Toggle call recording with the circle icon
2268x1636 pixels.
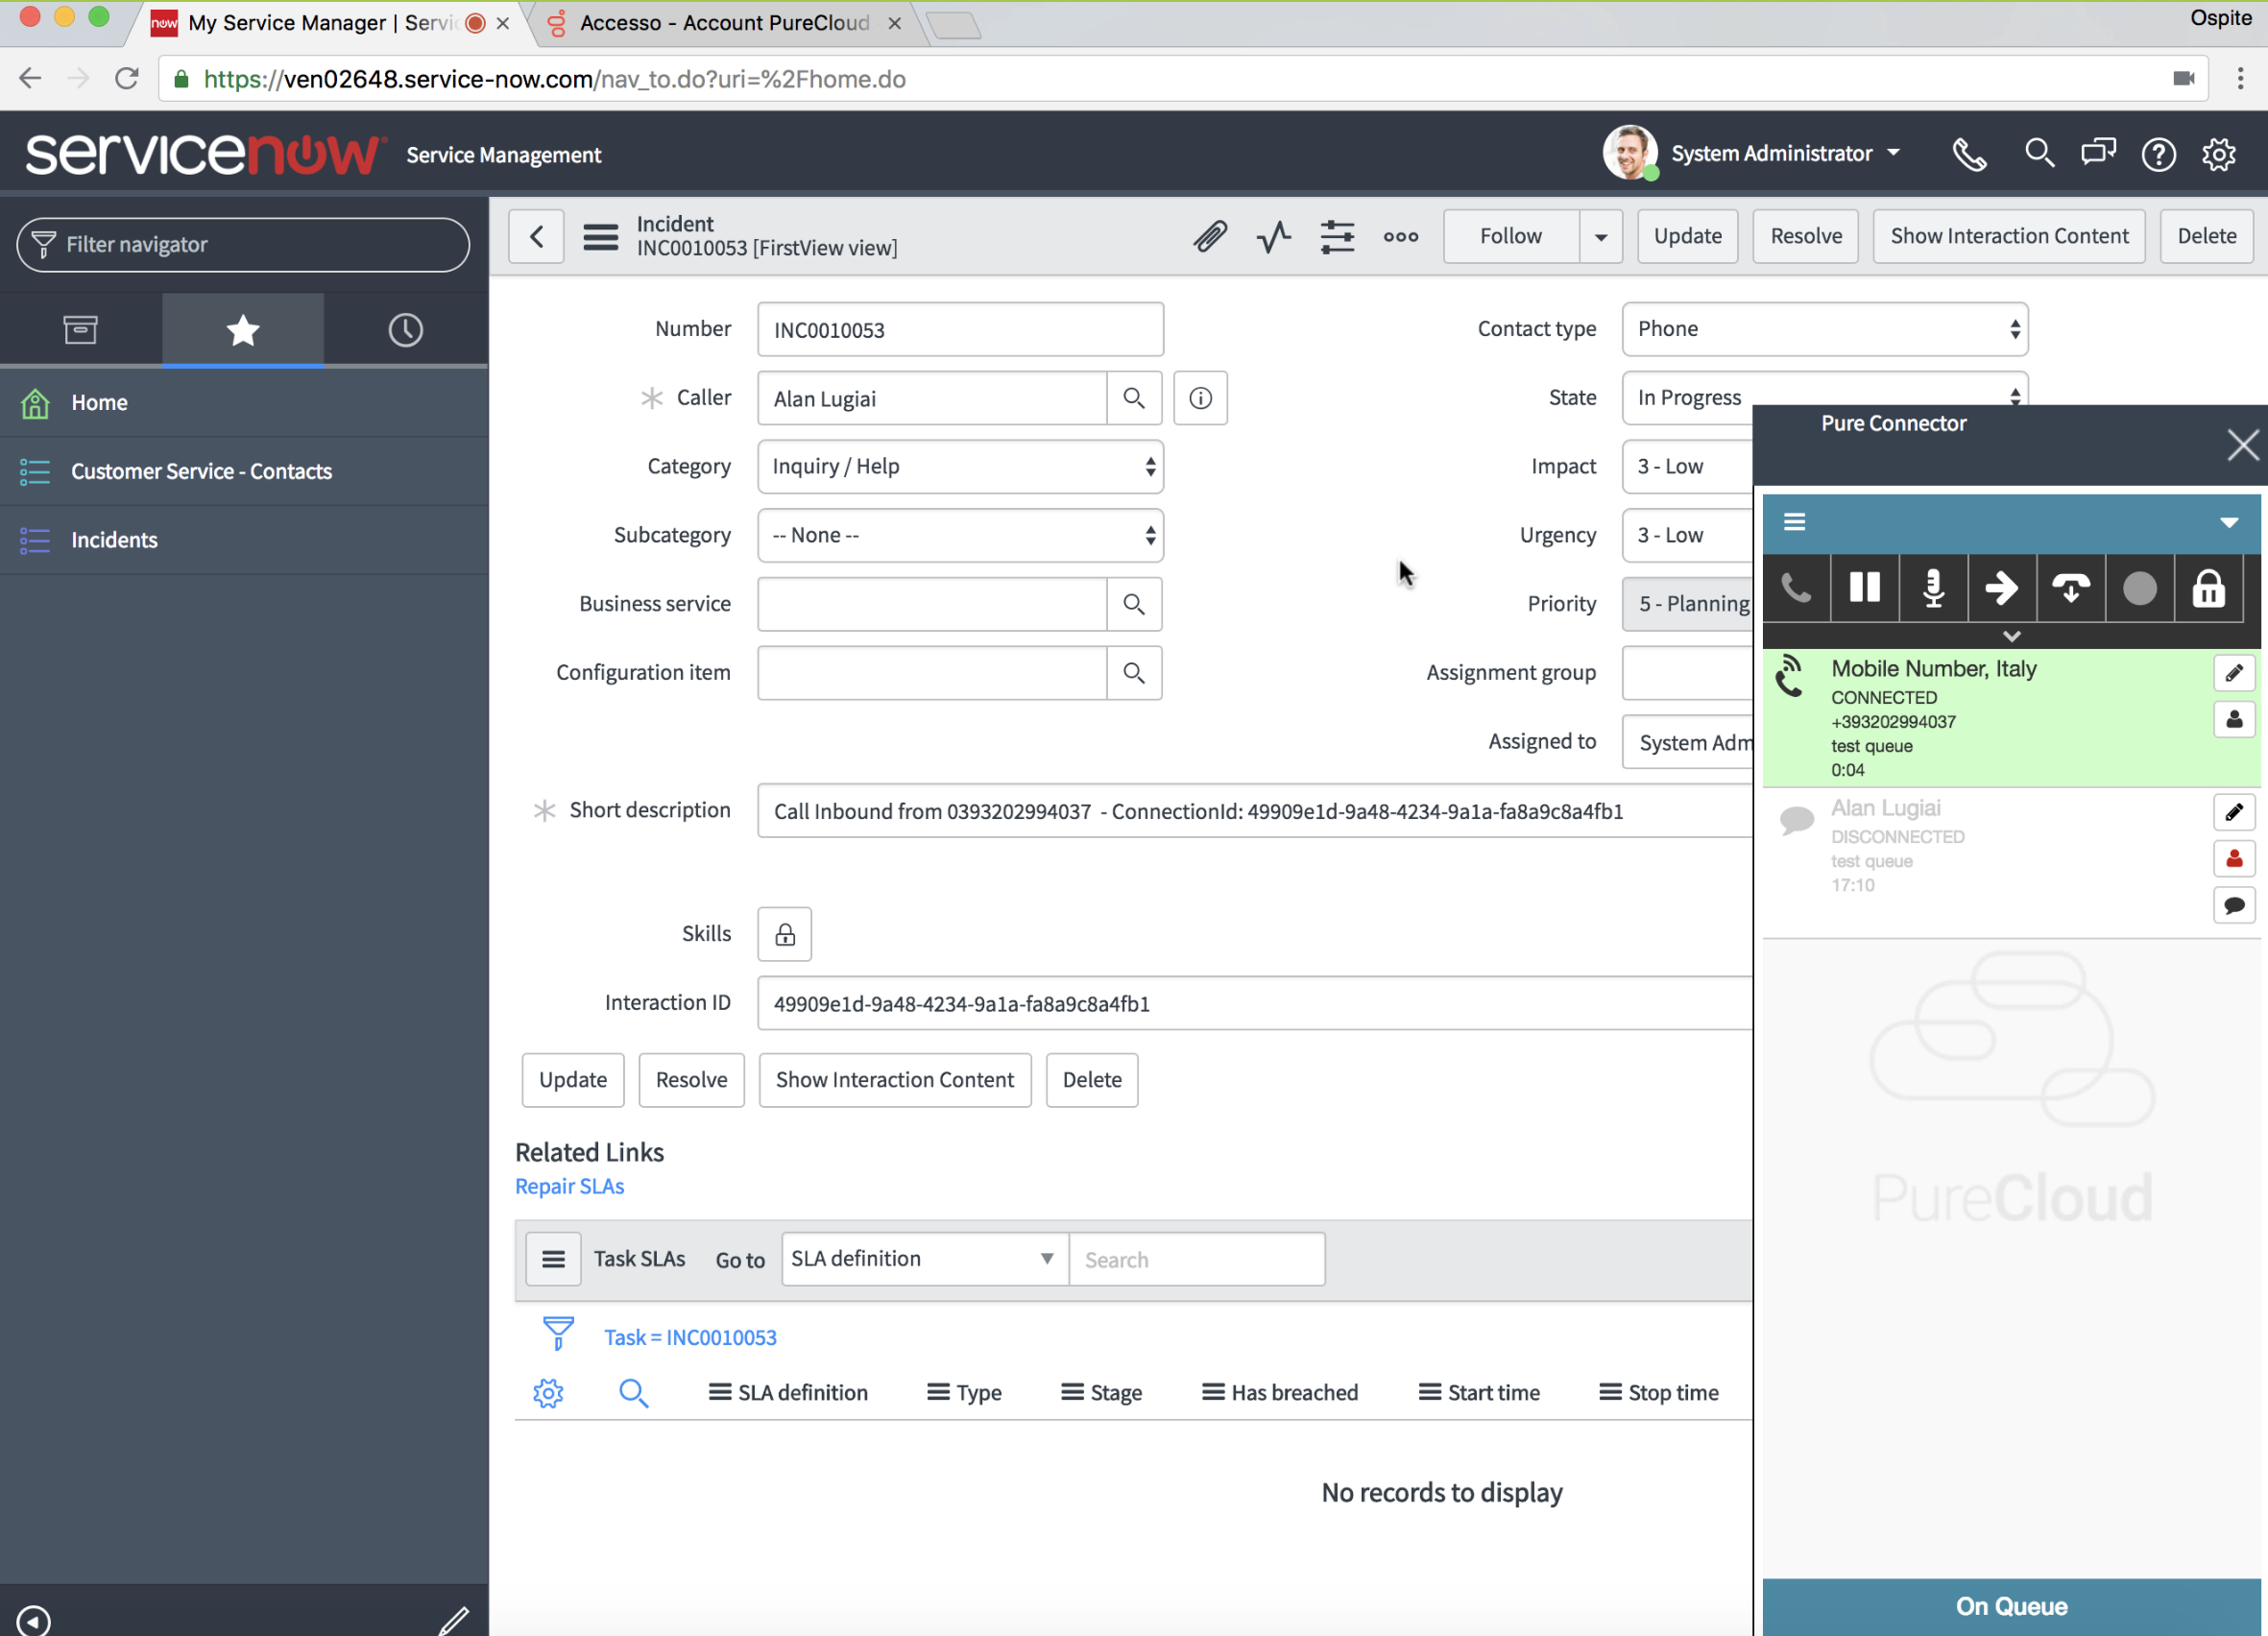tap(2140, 588)
